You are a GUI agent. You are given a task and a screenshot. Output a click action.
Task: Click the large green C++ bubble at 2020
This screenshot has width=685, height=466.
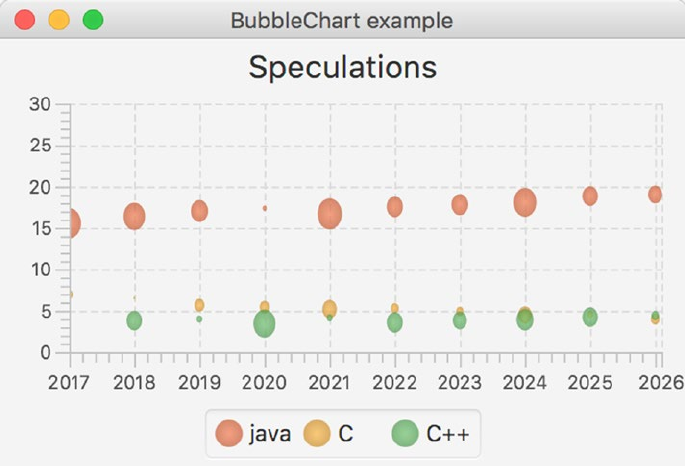pos(264,324)
